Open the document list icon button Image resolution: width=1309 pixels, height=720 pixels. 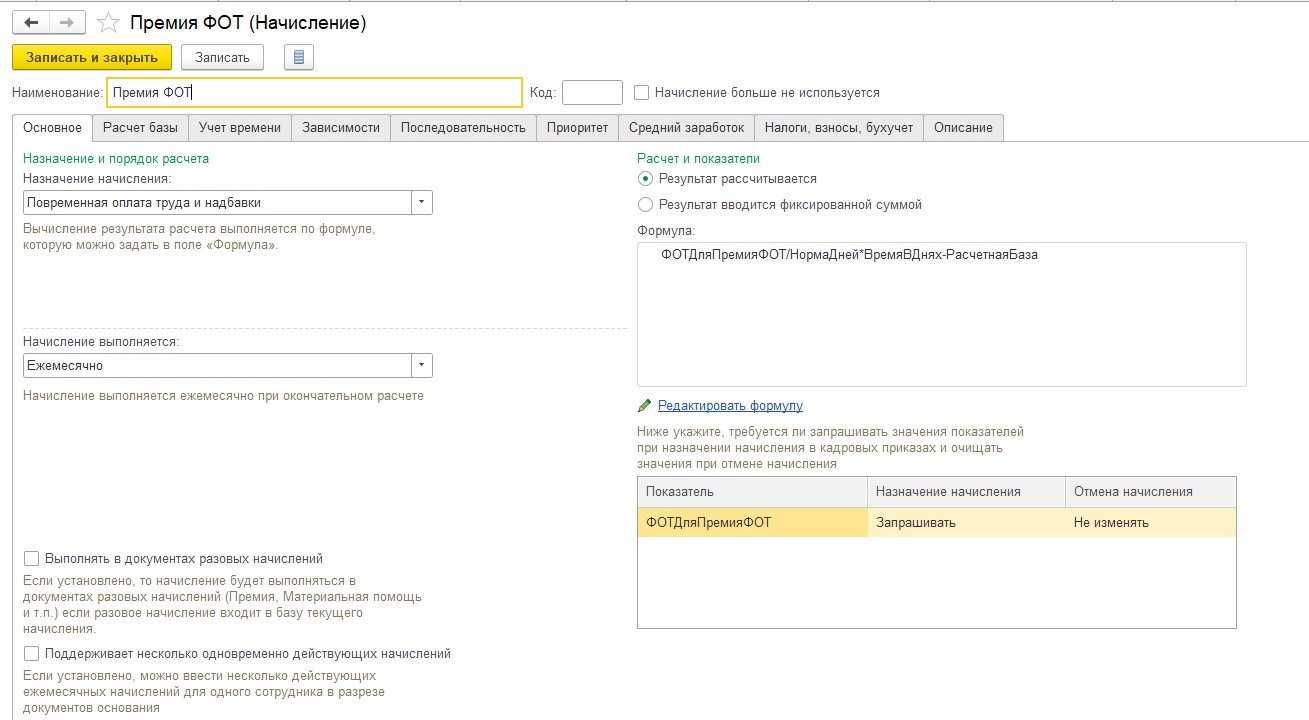pos(299,57)
